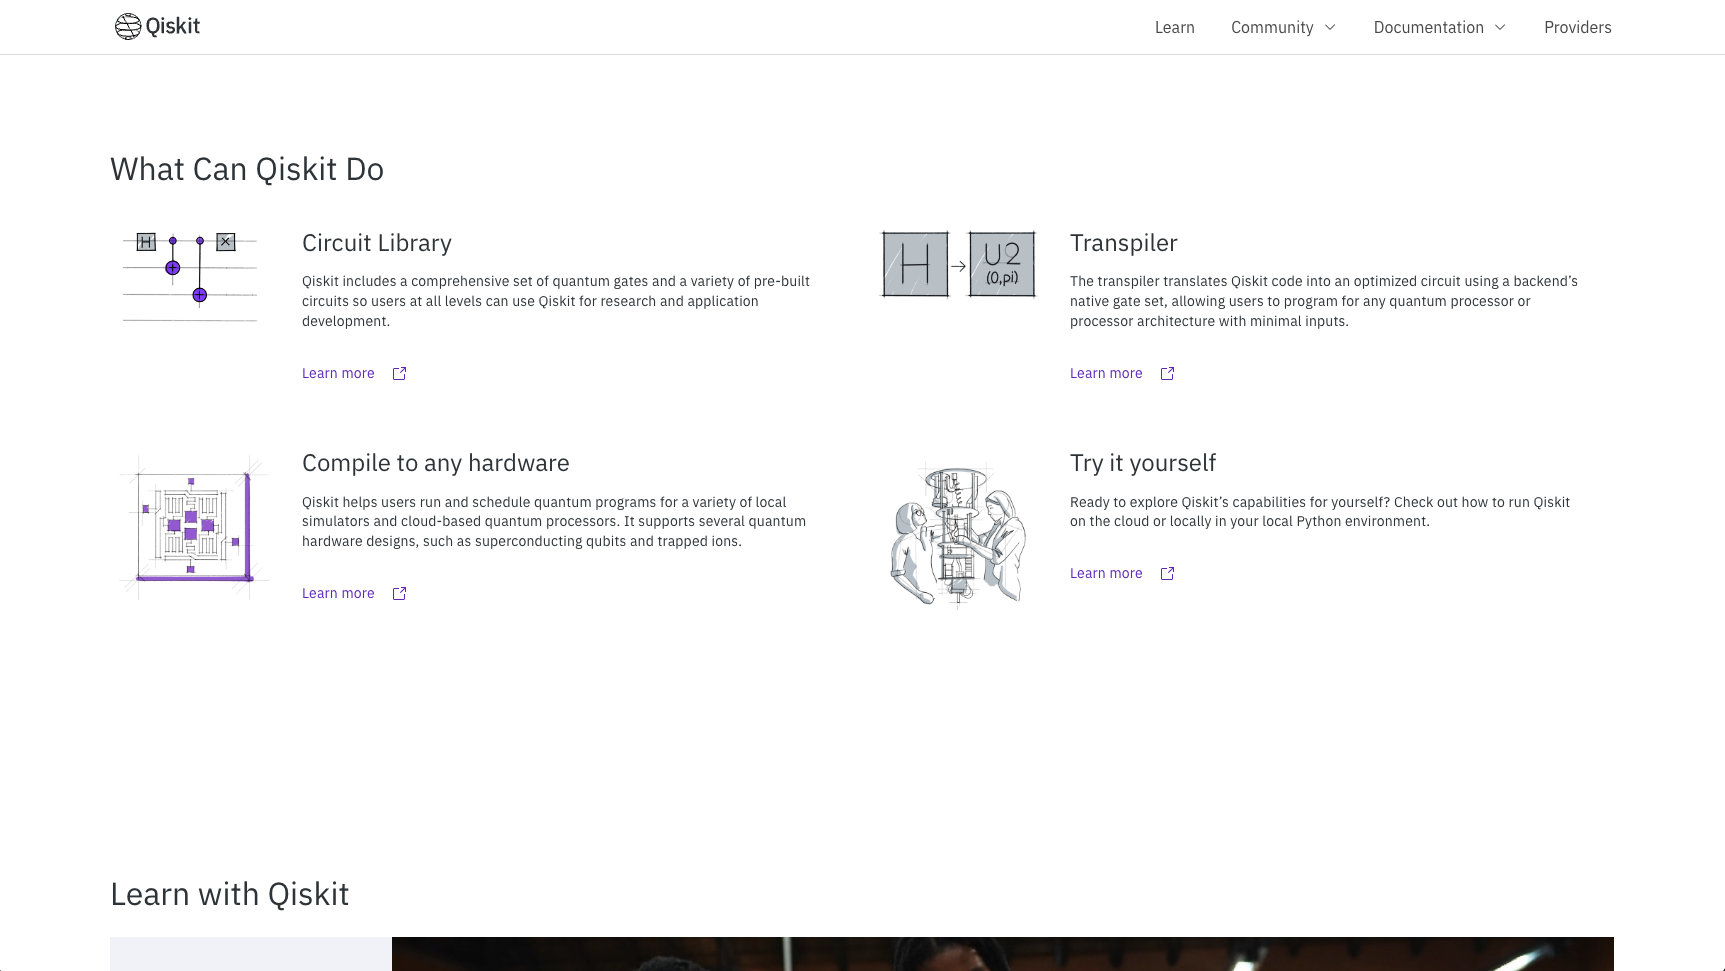Click the external link icon beside Circuit Library's Learn more
1725x971 pixels.
[x=398, y=373]
